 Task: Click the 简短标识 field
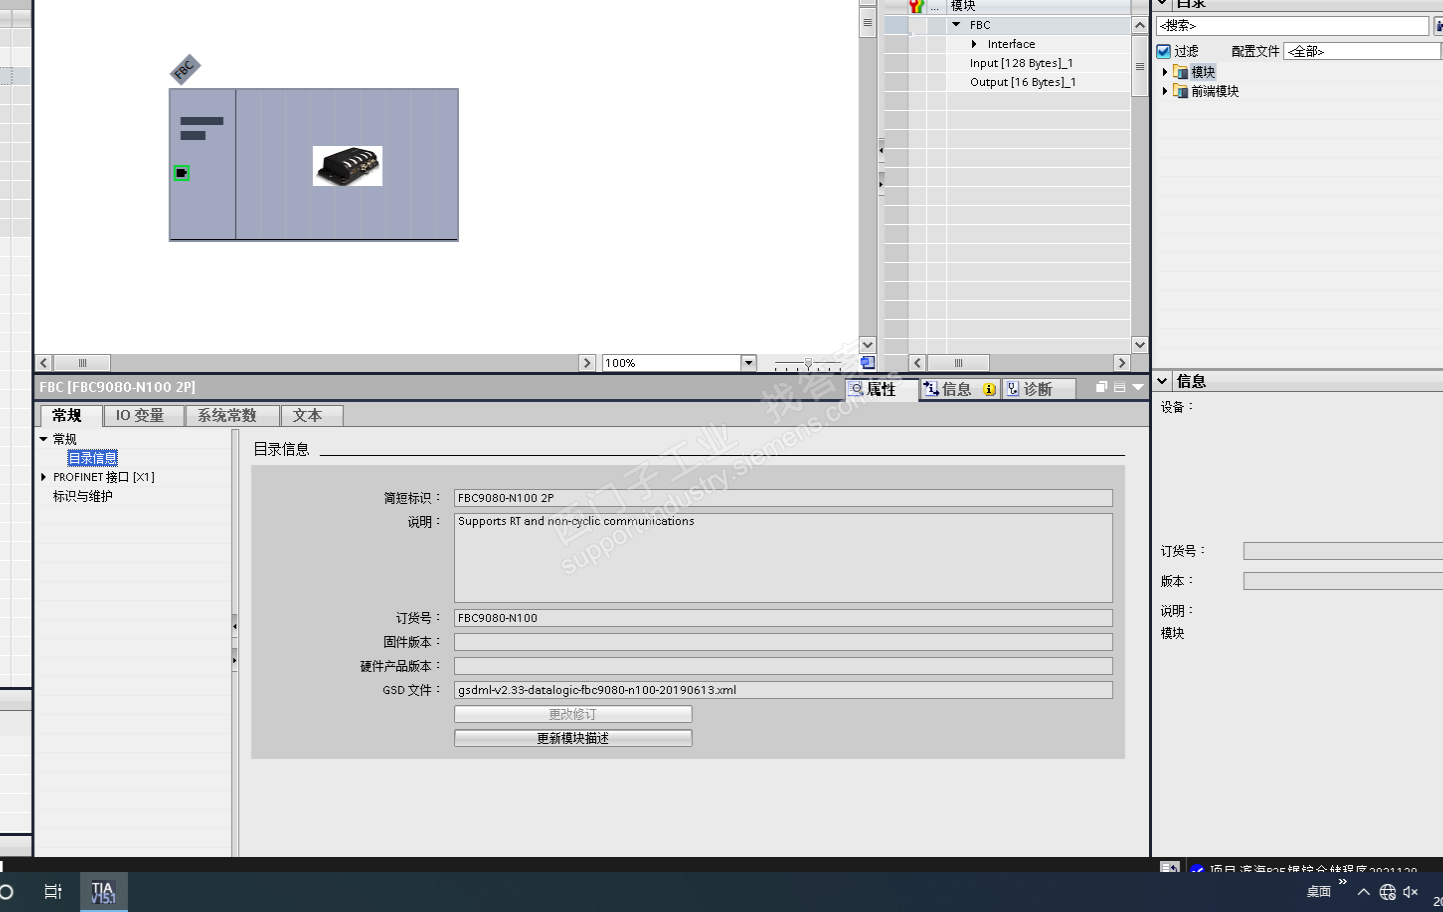[x=783, y=498]
